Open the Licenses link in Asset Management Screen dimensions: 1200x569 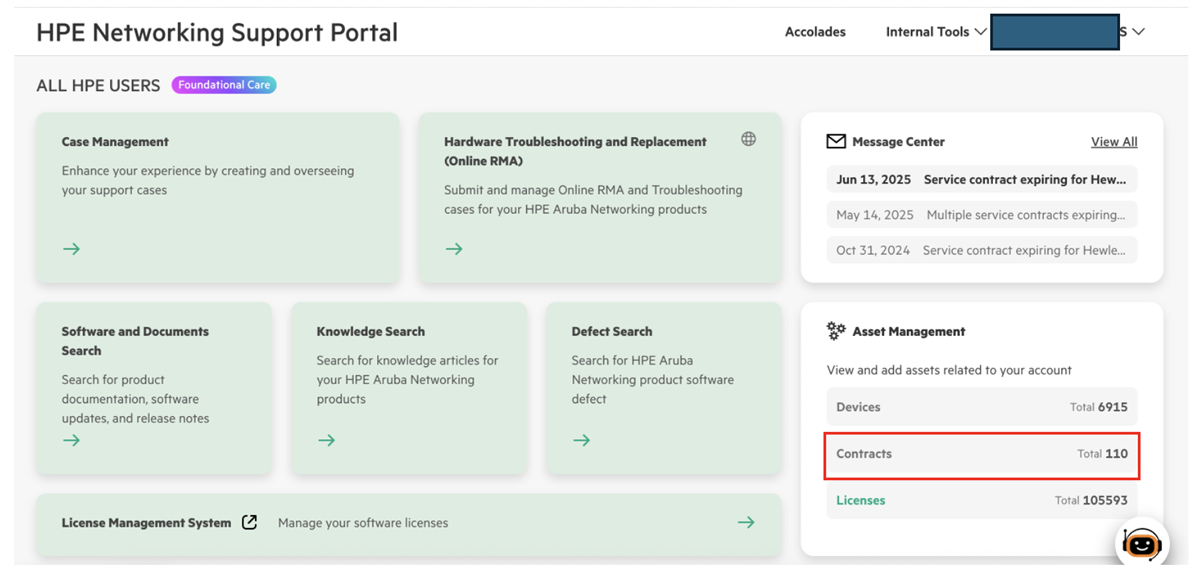pos(860,500)
